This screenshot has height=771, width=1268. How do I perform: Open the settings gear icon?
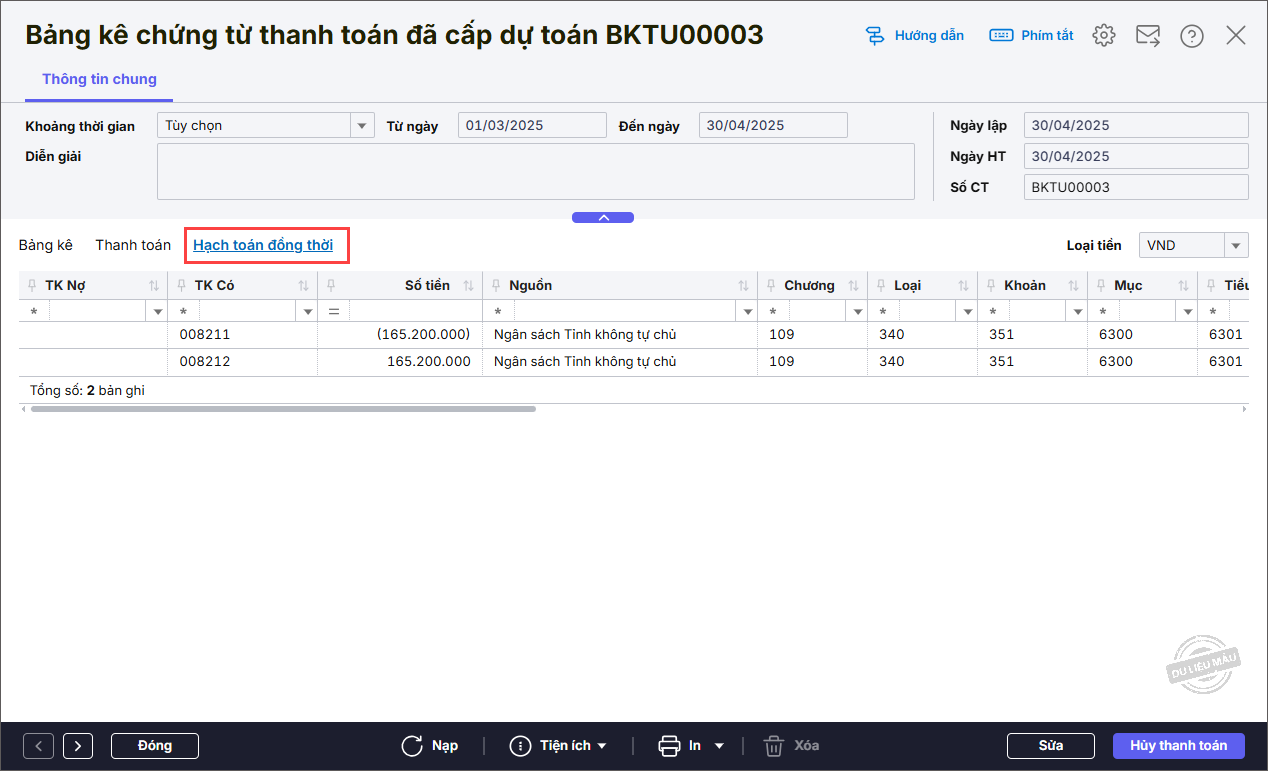tap(1103, 35)
